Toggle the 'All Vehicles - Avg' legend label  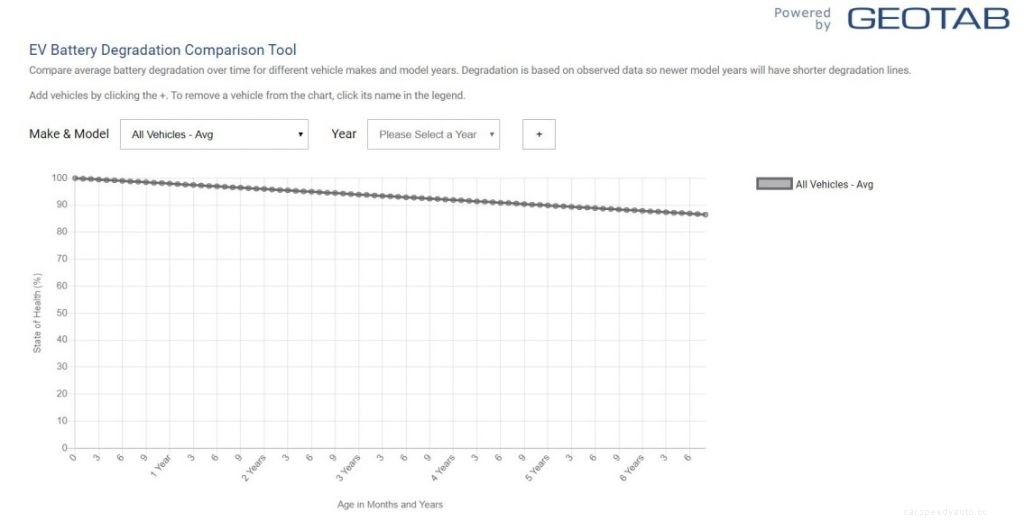[x=834, y=184]
